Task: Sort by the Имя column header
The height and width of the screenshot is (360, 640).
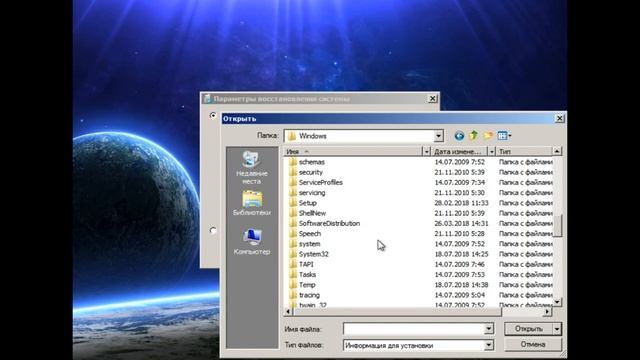Action: tap(353, 151)
